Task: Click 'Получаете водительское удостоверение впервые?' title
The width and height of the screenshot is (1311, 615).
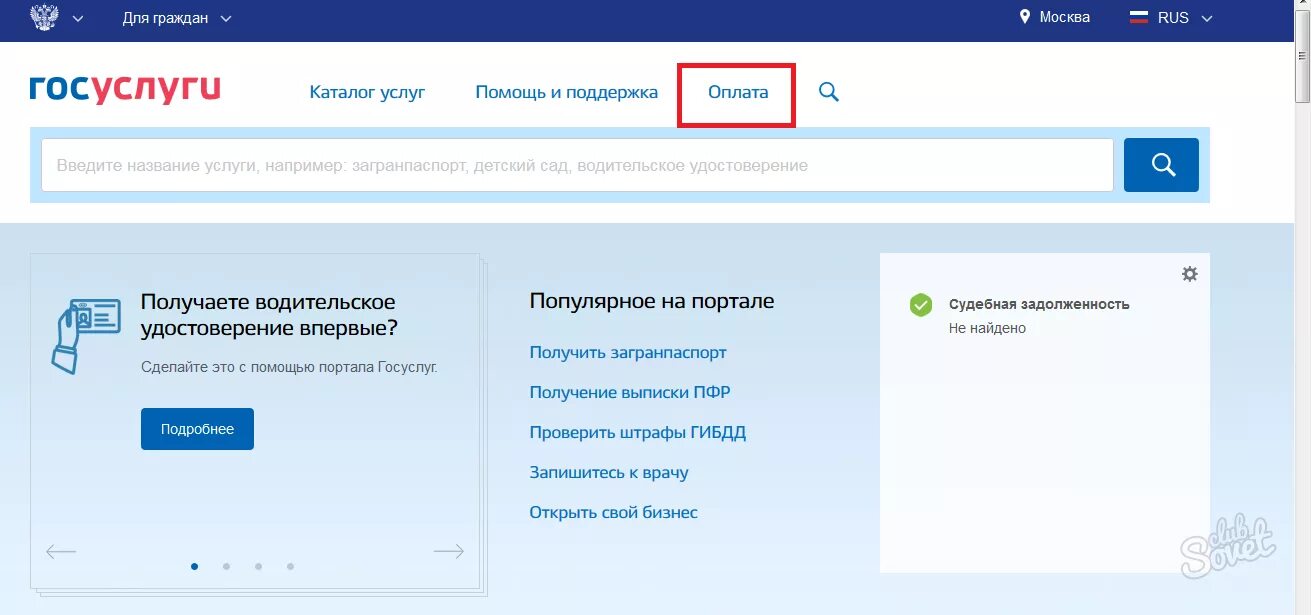Action: click(x=269, y=315)
